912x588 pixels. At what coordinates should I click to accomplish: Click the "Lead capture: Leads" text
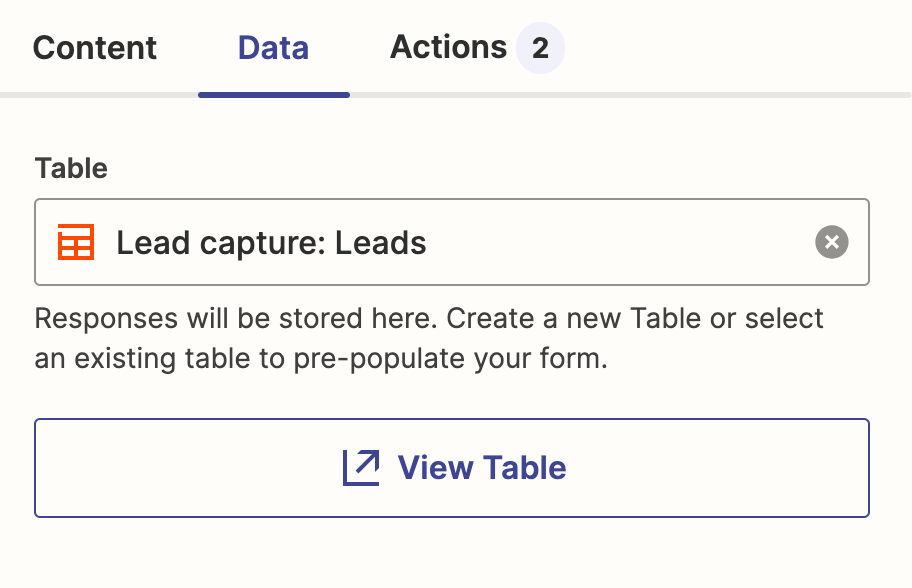271,242
